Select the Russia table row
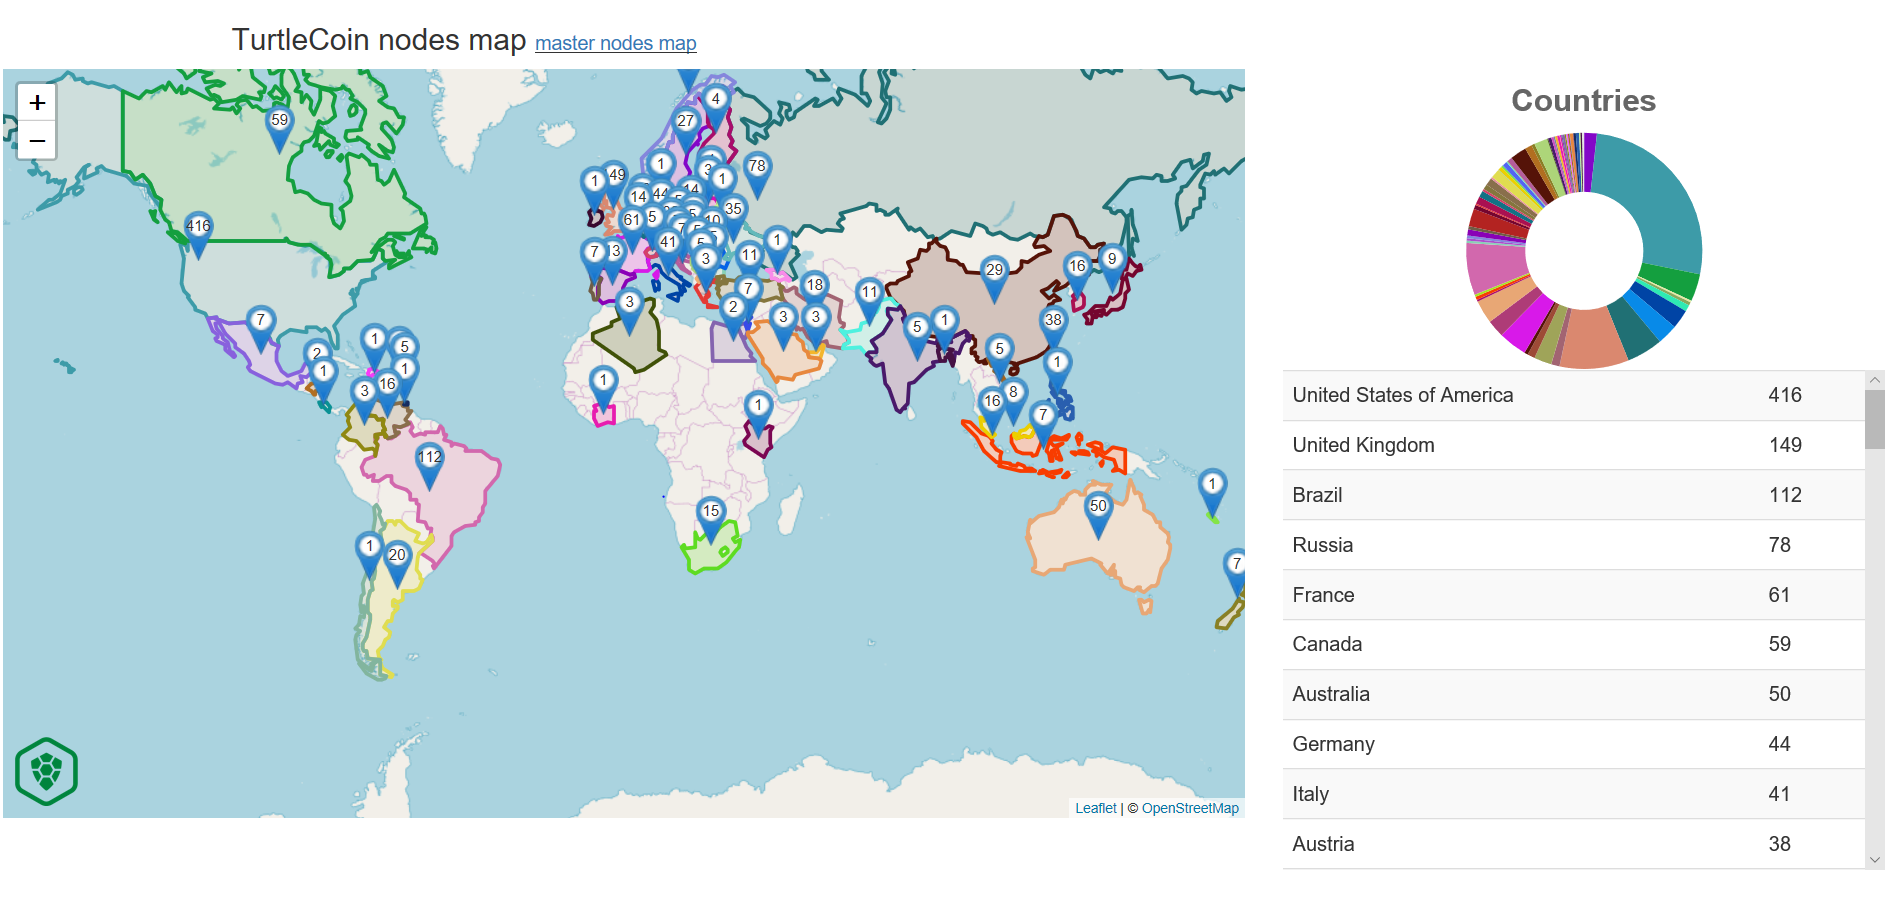The width and height of the screenshot is (1904, 907). pos(1573,545)
